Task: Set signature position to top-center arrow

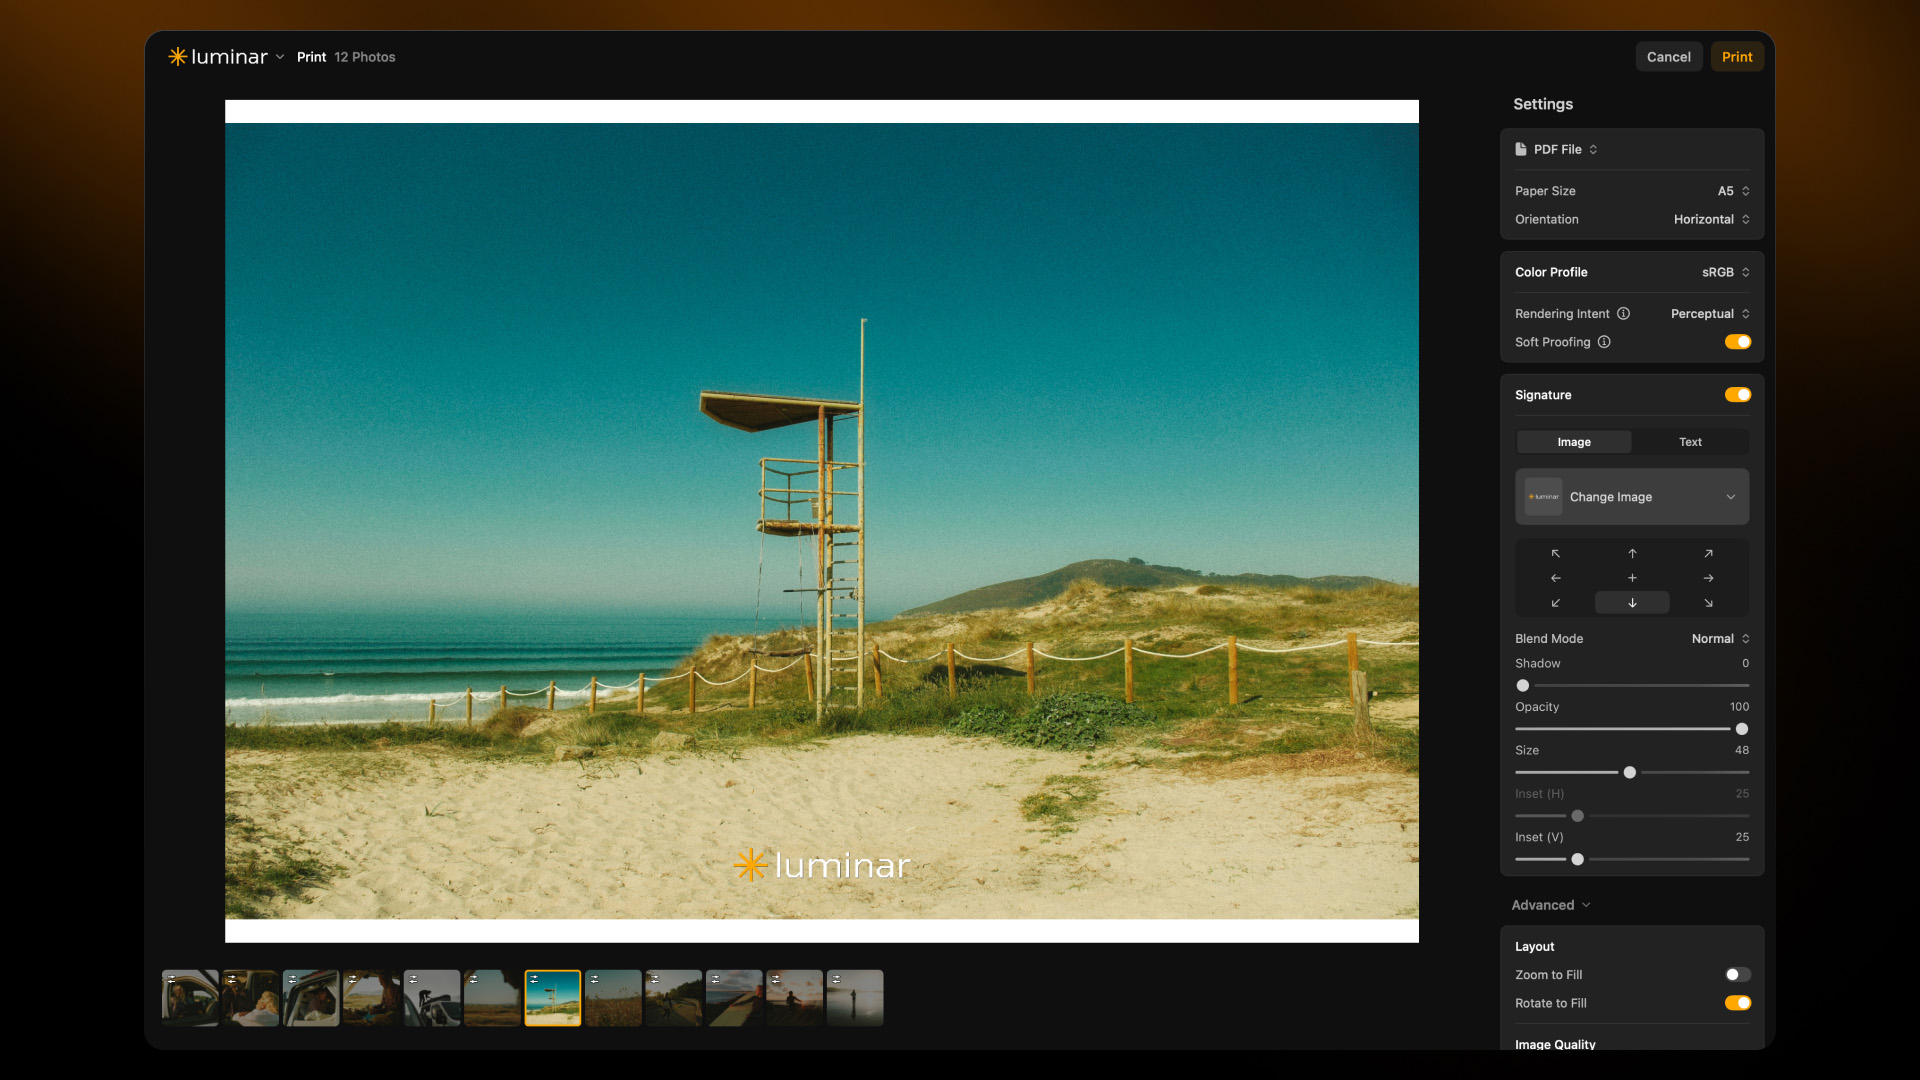Action: coord(1632,553)
